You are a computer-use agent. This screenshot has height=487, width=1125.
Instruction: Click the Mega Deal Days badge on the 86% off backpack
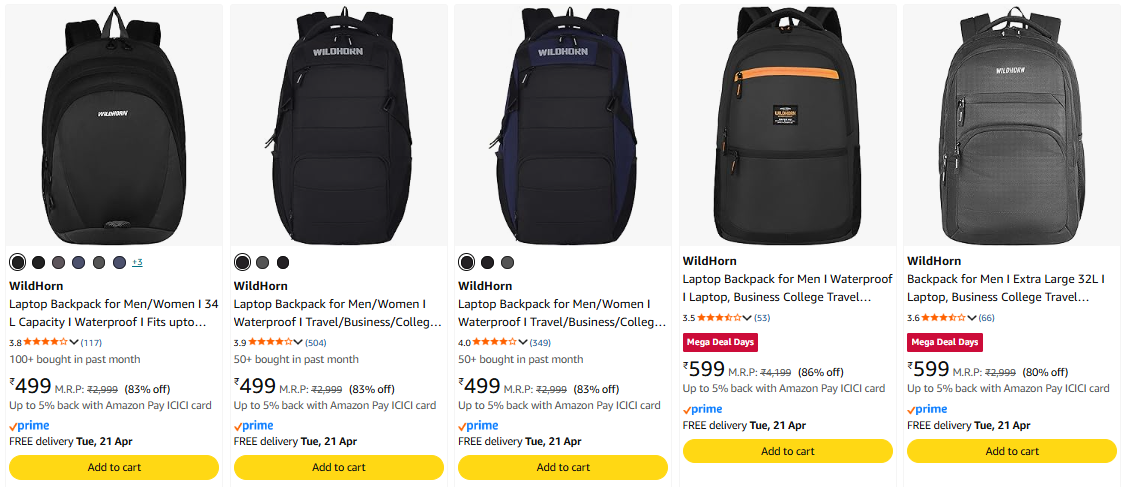coord(720,342)
